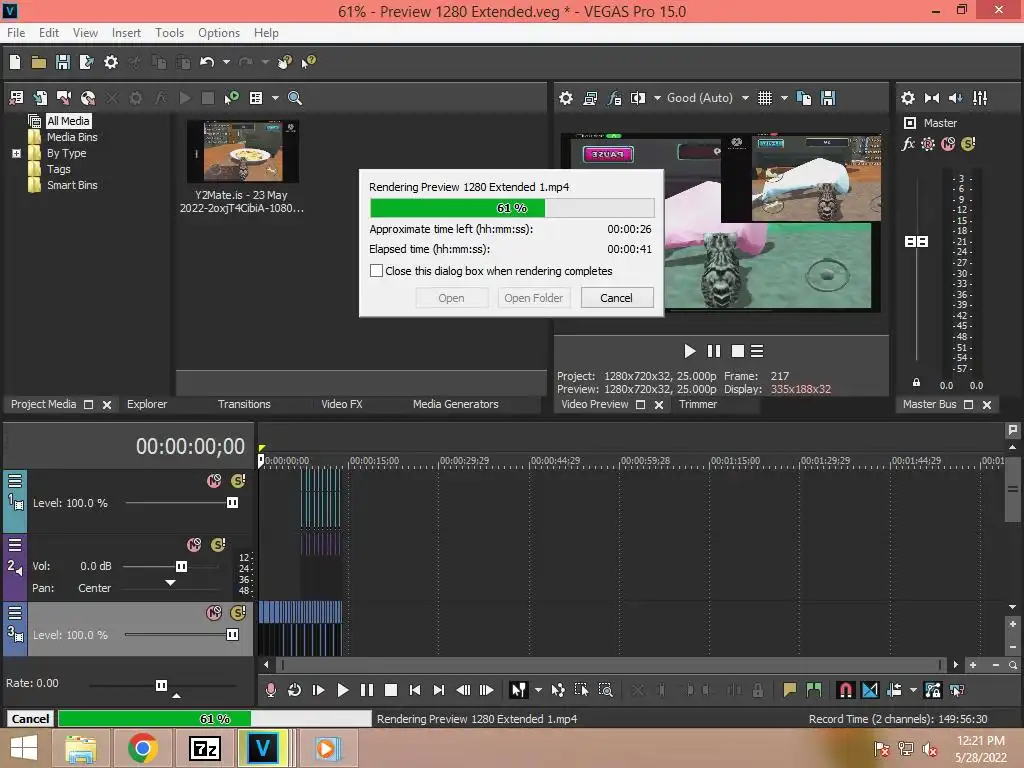Pause the video preview
Viewport: 1024px width, 768px height.
[x=713, y=351]
